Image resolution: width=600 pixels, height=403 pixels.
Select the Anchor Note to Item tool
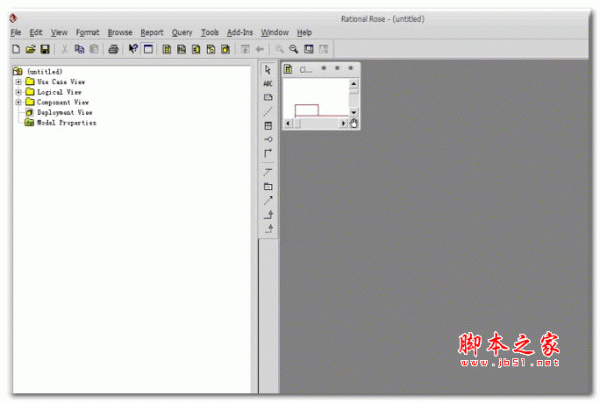268,111
